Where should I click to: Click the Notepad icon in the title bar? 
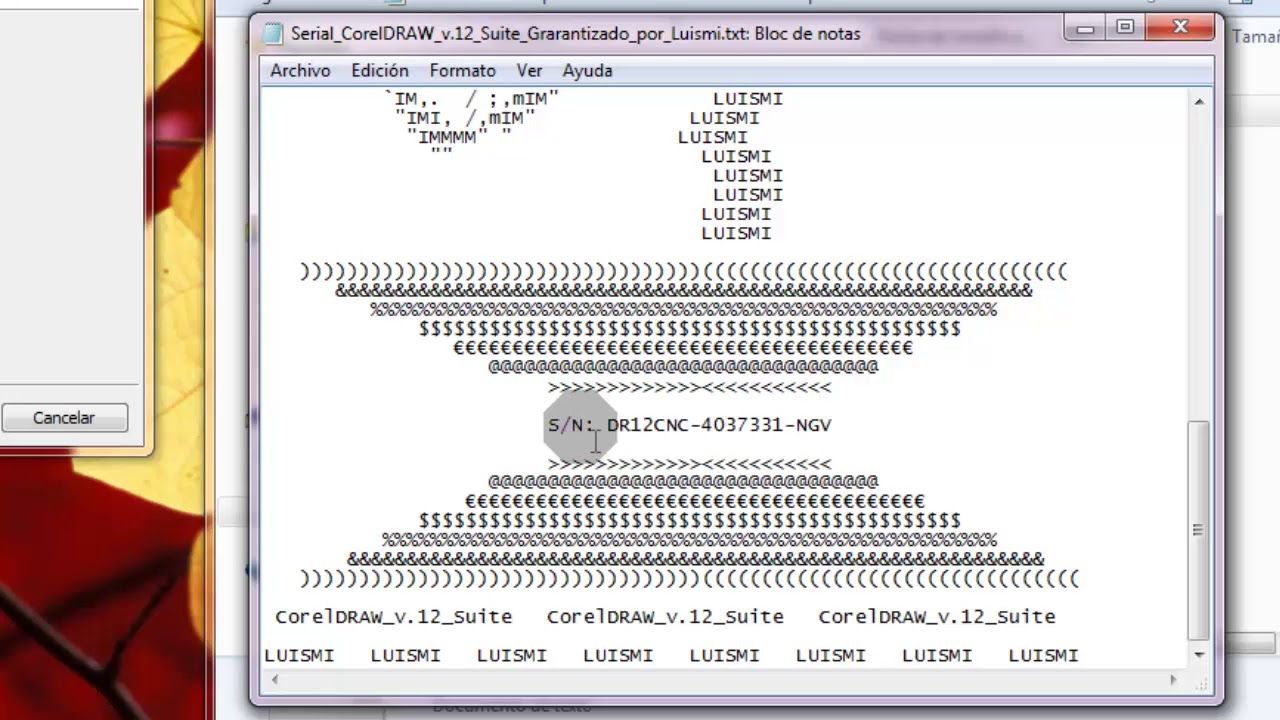272,34
